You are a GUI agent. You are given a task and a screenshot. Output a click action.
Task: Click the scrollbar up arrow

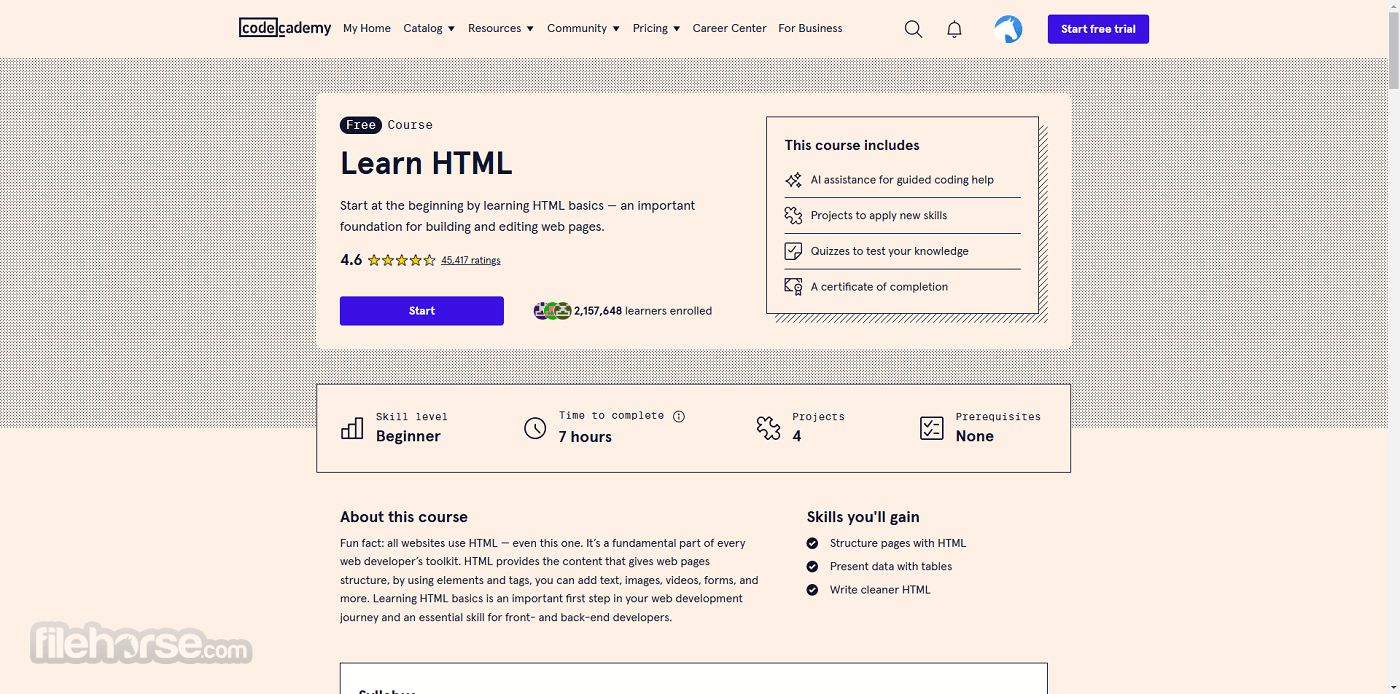coord(1394,6)
